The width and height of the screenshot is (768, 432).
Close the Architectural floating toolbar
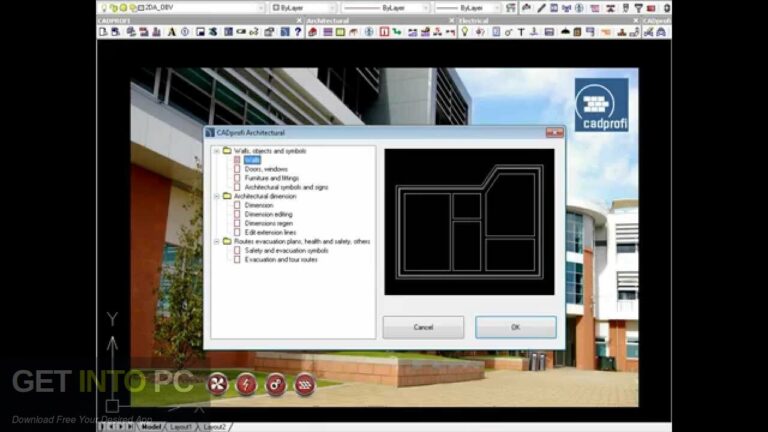(452, 21)
